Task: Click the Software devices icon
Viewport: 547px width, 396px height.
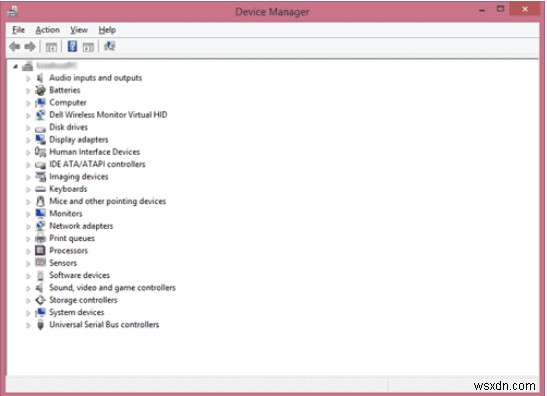Action: [40, 275]
